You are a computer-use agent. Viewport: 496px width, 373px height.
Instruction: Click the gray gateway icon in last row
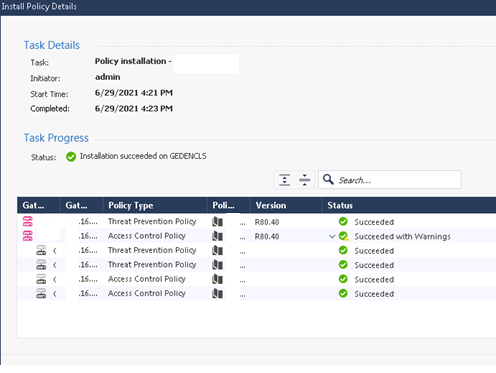(x=41, y=293)
